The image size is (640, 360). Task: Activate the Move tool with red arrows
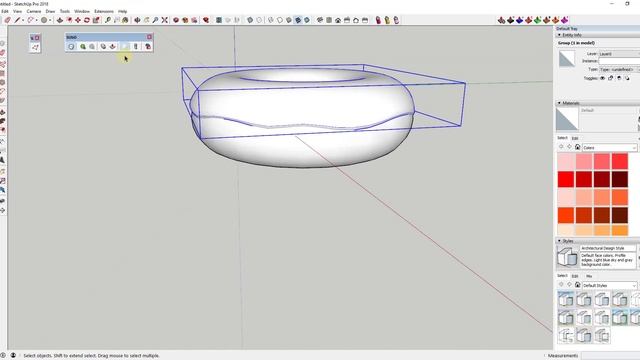(x=78, y=20)
